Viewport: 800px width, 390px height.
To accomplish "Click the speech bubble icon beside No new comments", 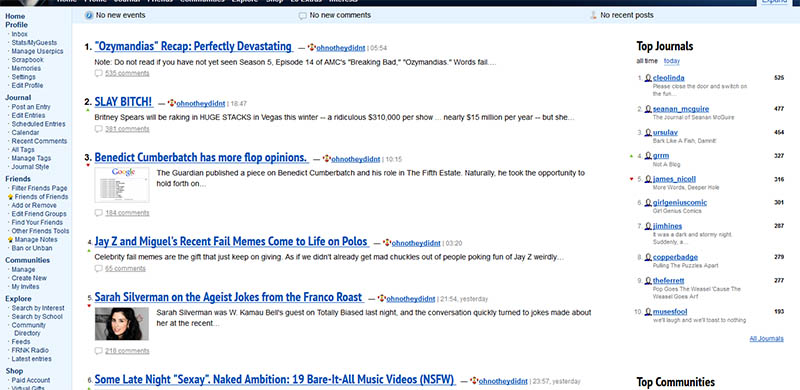I will tap(303, 16).
